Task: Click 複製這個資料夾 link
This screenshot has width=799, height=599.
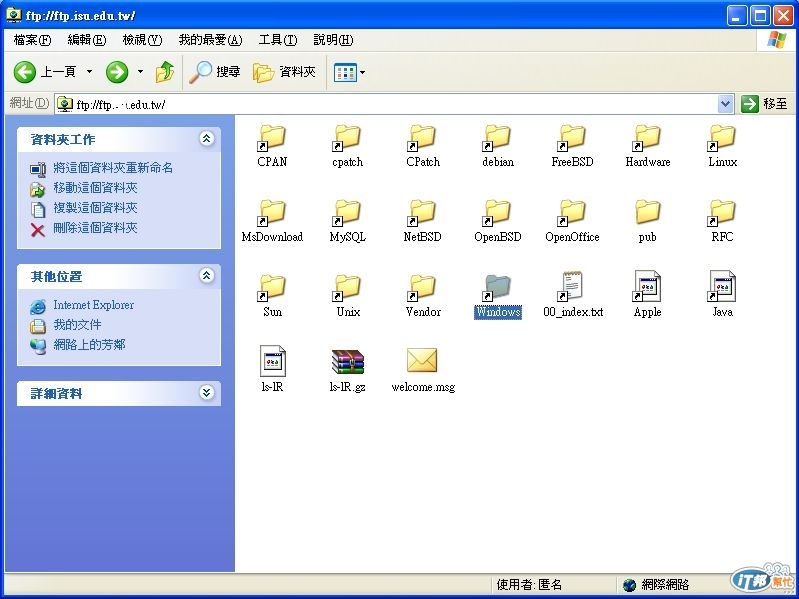Action: tap(95, 208)
